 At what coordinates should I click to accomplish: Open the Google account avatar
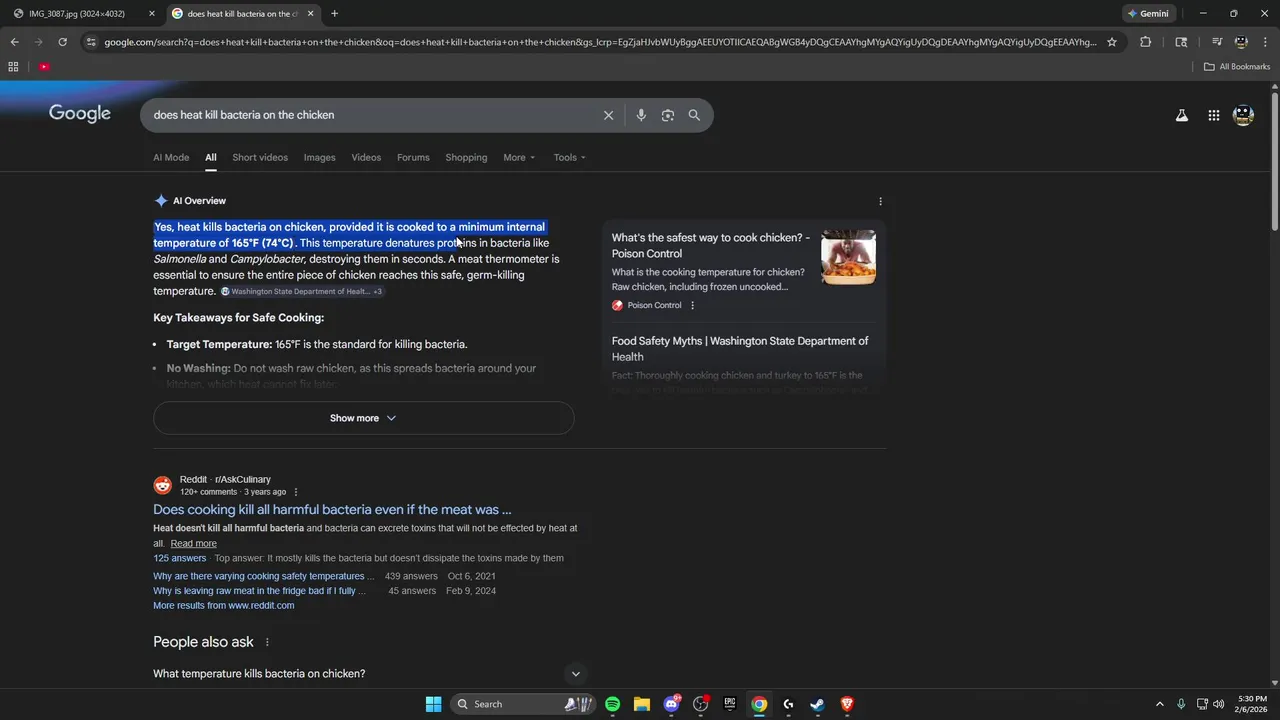1244,115
